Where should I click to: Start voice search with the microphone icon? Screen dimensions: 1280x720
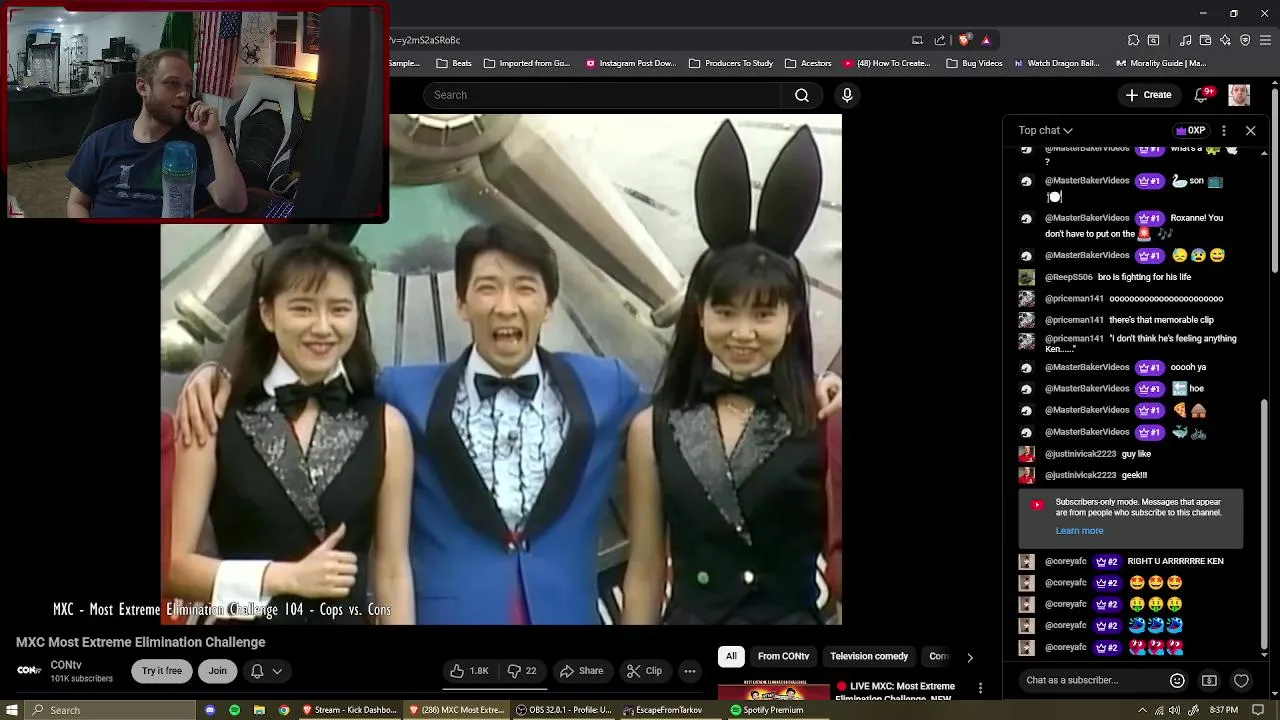[847, 95]
